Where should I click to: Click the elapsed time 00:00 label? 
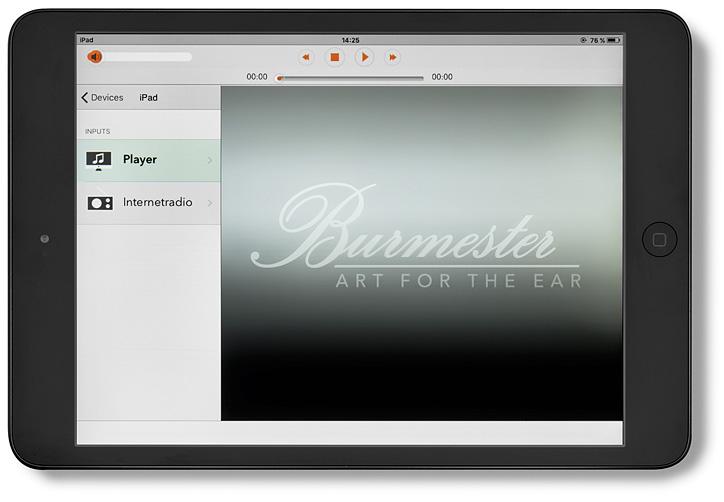(x=257, y=77)
